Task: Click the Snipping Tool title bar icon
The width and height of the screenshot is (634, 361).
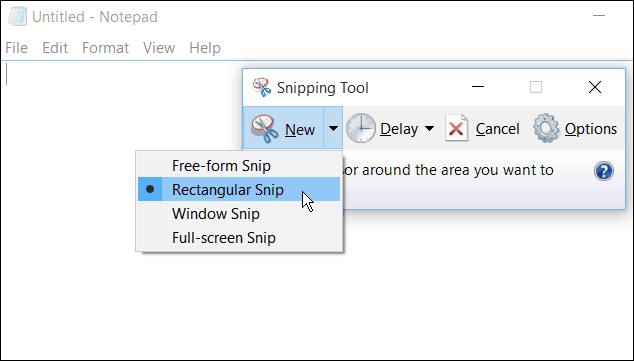Action: pyautogui.click(x=262, y=87)
